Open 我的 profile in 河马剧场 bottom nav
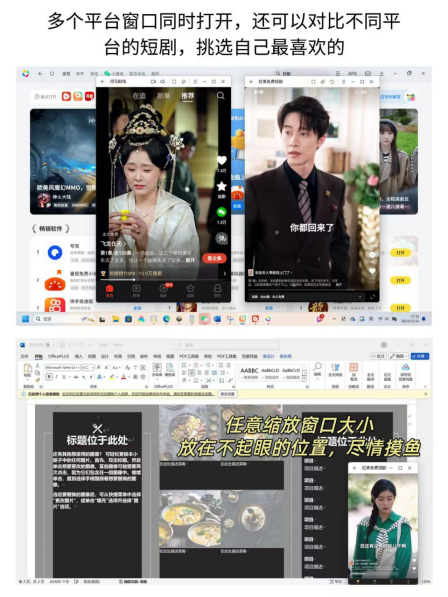The width and height of the screenshot is (448, 597). tap(217, 291)
